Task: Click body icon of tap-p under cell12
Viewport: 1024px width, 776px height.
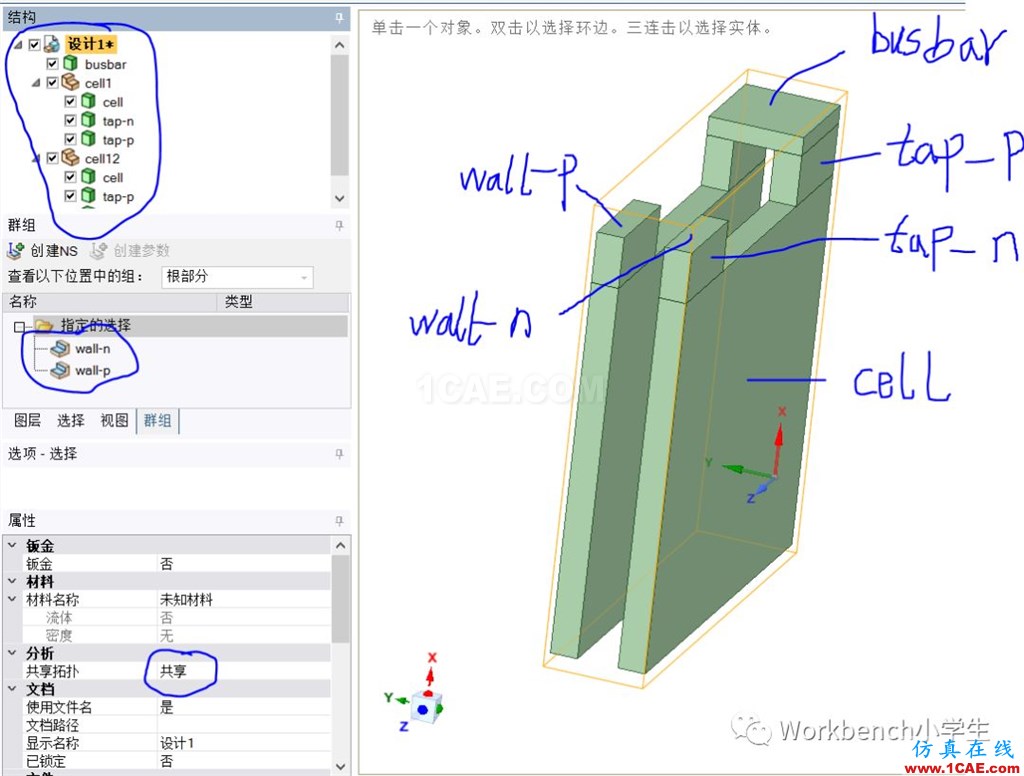Action: coord(88,196)
